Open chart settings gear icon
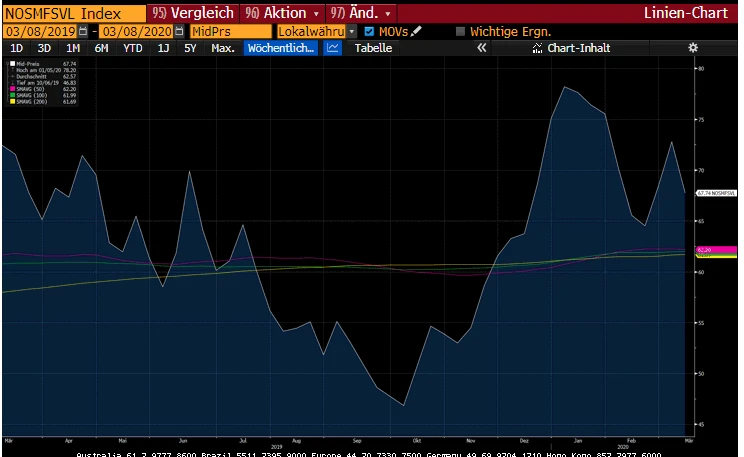The height and width of the screenshot is (457, 744). (x=693, y=48)
